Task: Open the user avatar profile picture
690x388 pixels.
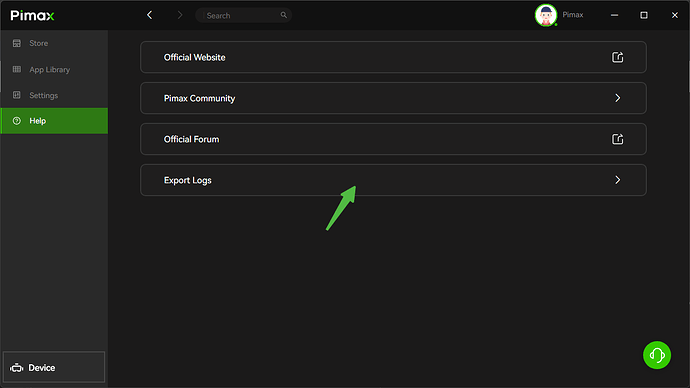Action: (546, 15)
